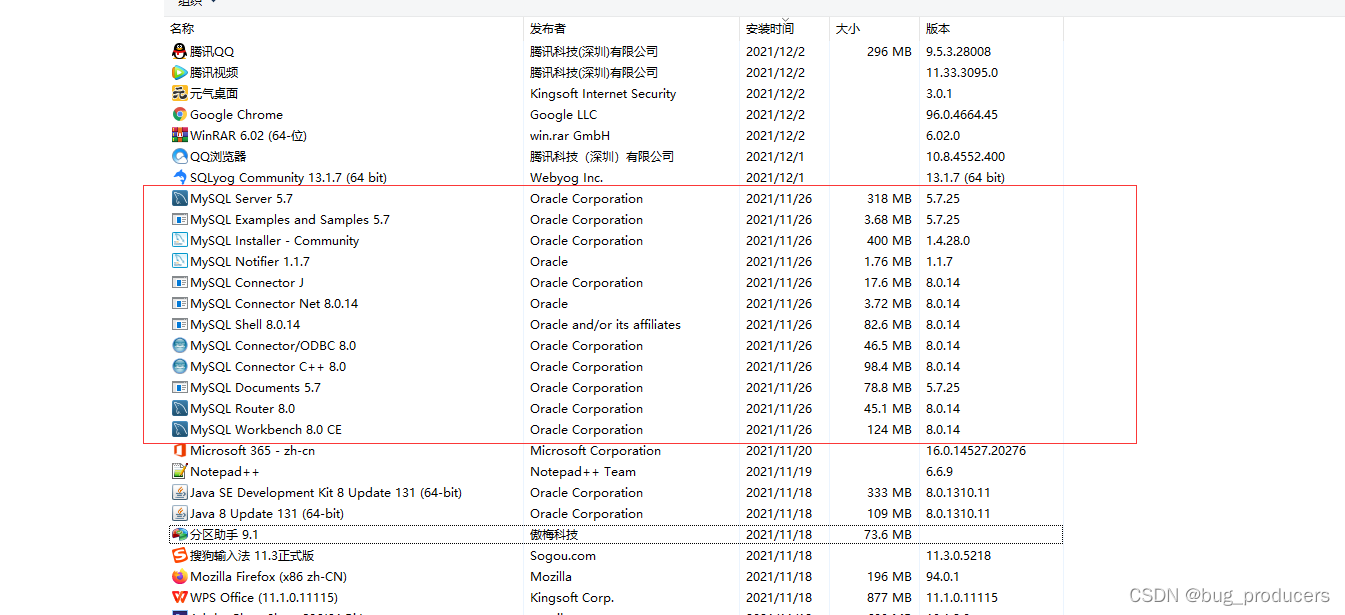The image size is (1345, 615).
Task: Click version 11.3.0.5218
Action: coord(956,555)
